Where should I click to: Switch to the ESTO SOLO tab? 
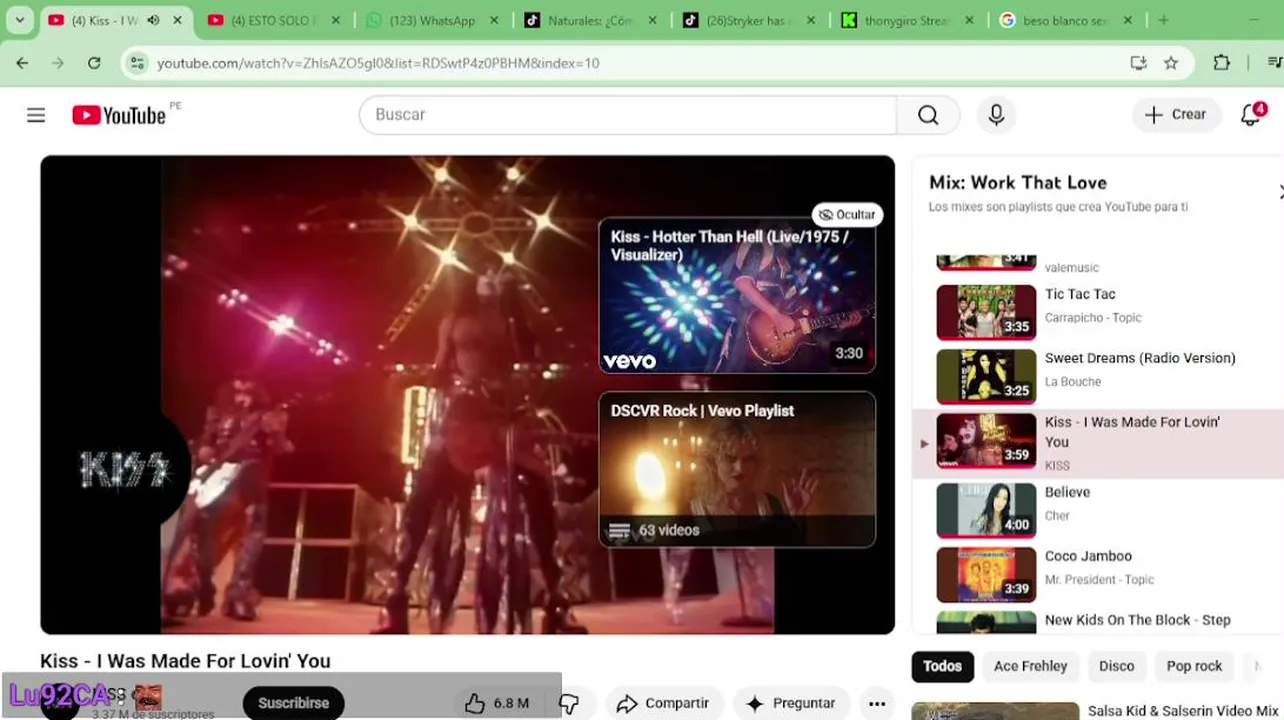274,20
